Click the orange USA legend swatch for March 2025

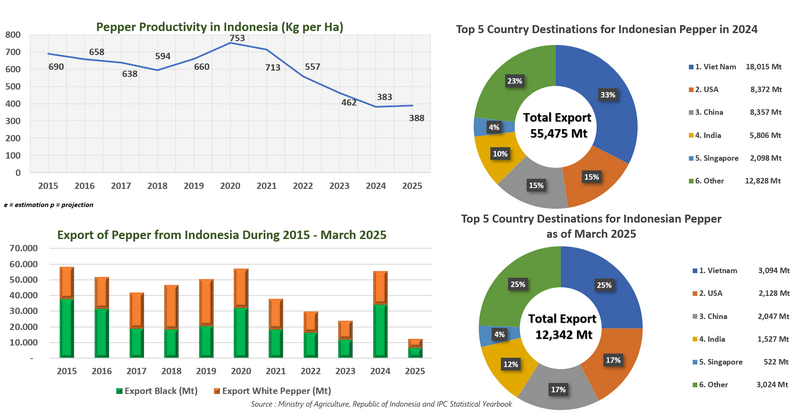coord(693,292)
